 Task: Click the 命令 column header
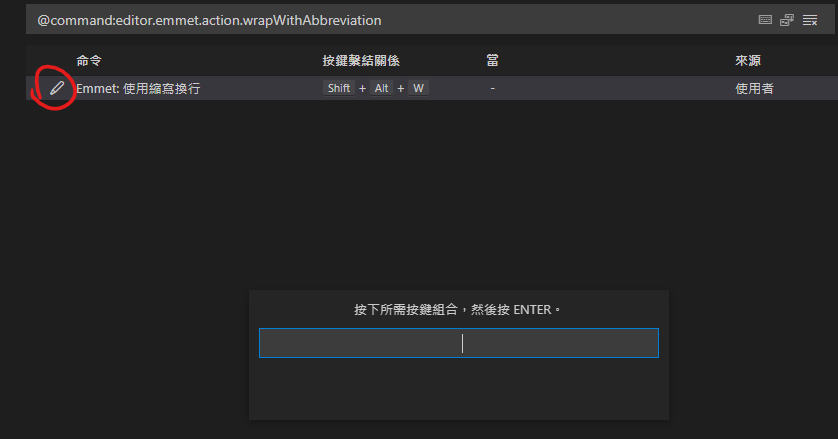(x=89, y=61)
